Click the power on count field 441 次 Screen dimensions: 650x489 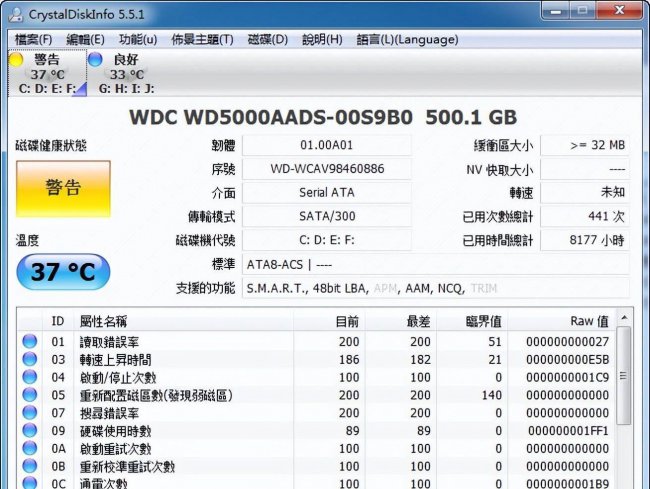point(585,216)
